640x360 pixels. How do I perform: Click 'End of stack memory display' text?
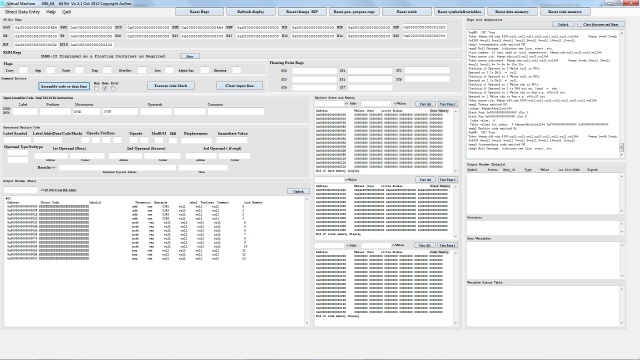click(338, 234)
